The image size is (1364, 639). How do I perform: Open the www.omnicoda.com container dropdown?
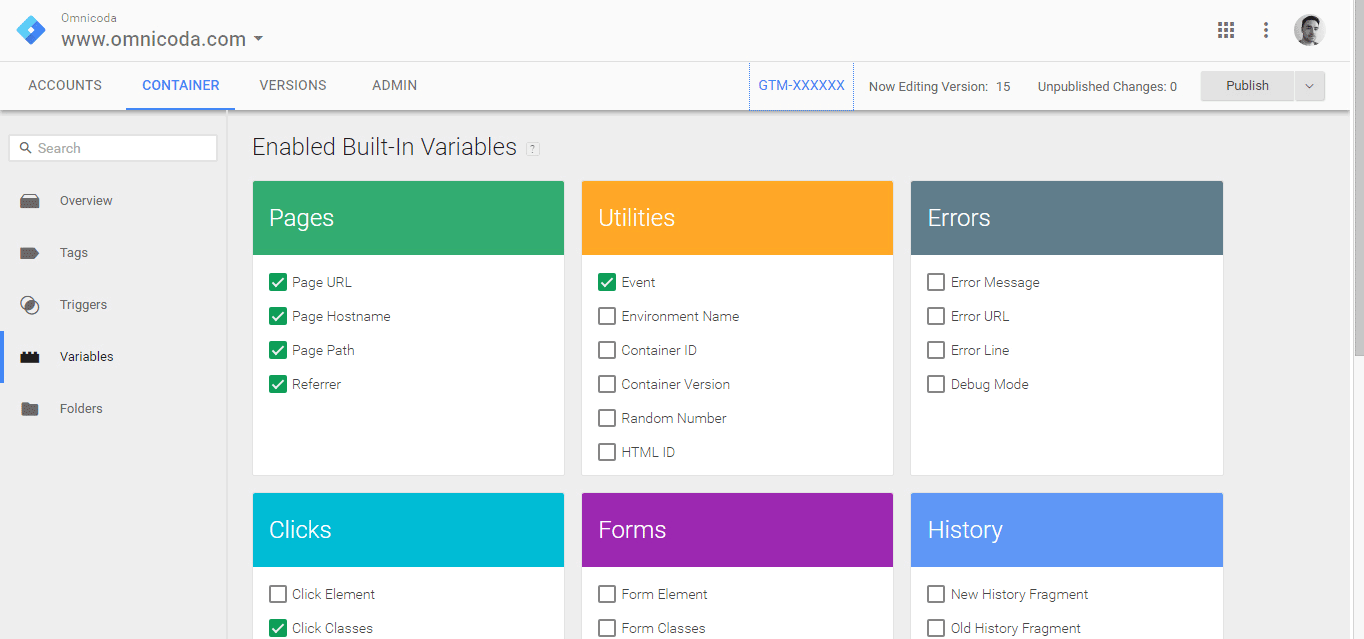coord(258,39)
